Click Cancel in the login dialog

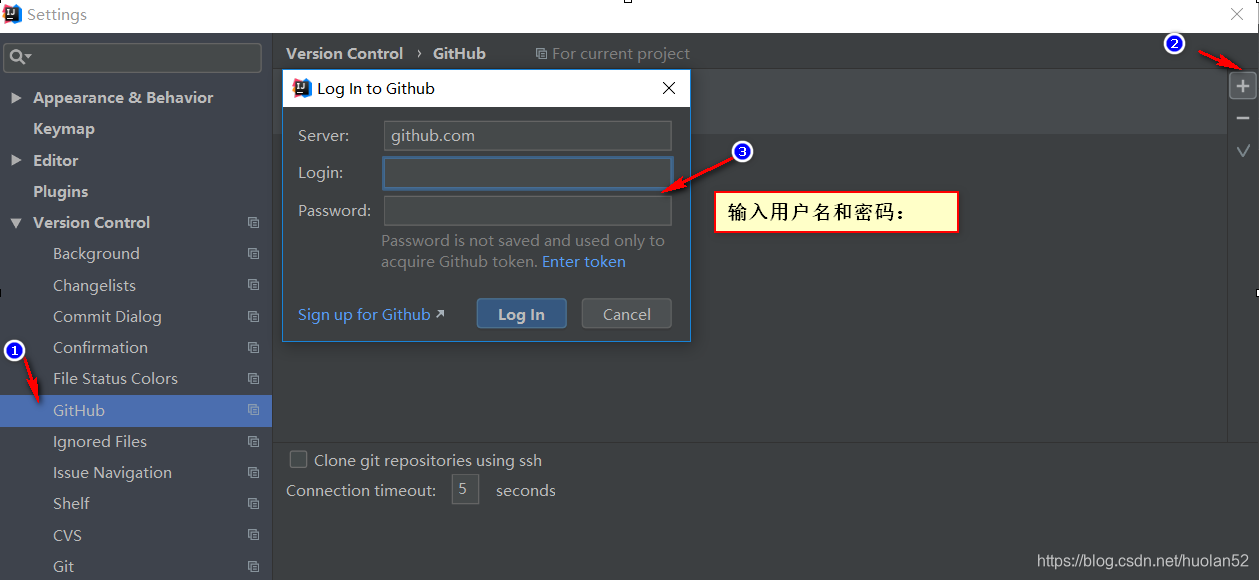click(x=627, y=314)
